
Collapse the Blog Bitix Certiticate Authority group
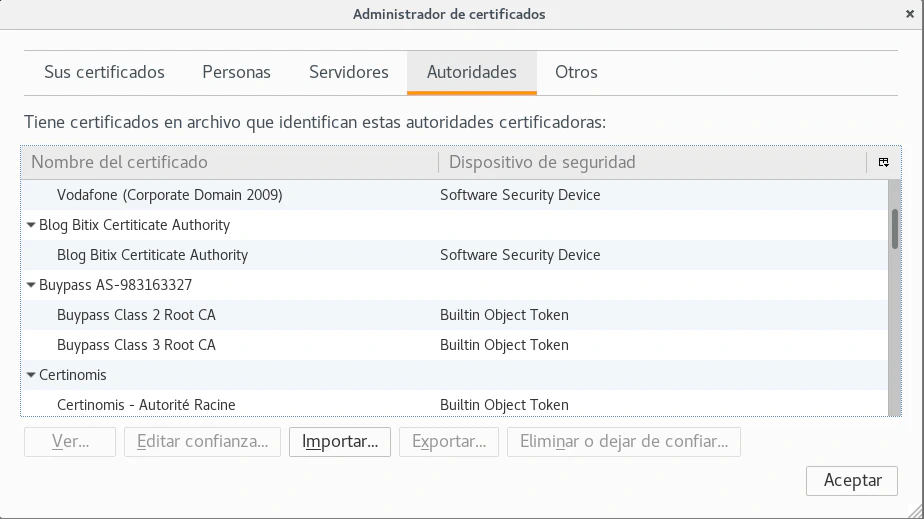tap(31, 226)
